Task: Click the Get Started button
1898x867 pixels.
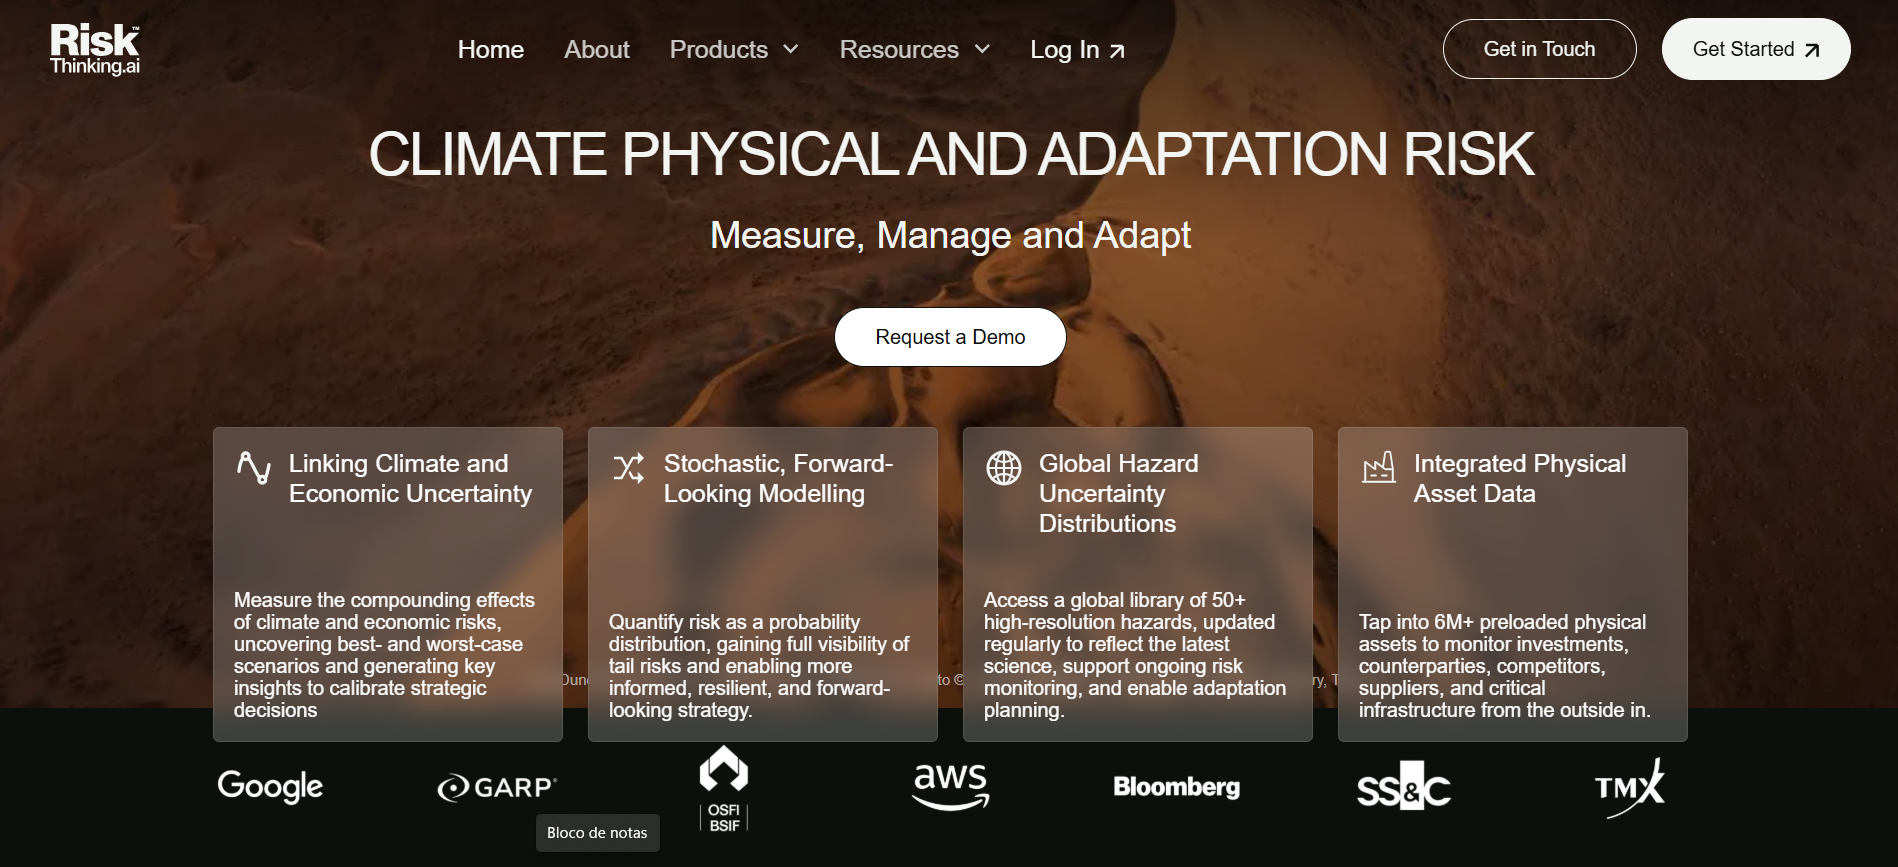Action: [1755, 49]
